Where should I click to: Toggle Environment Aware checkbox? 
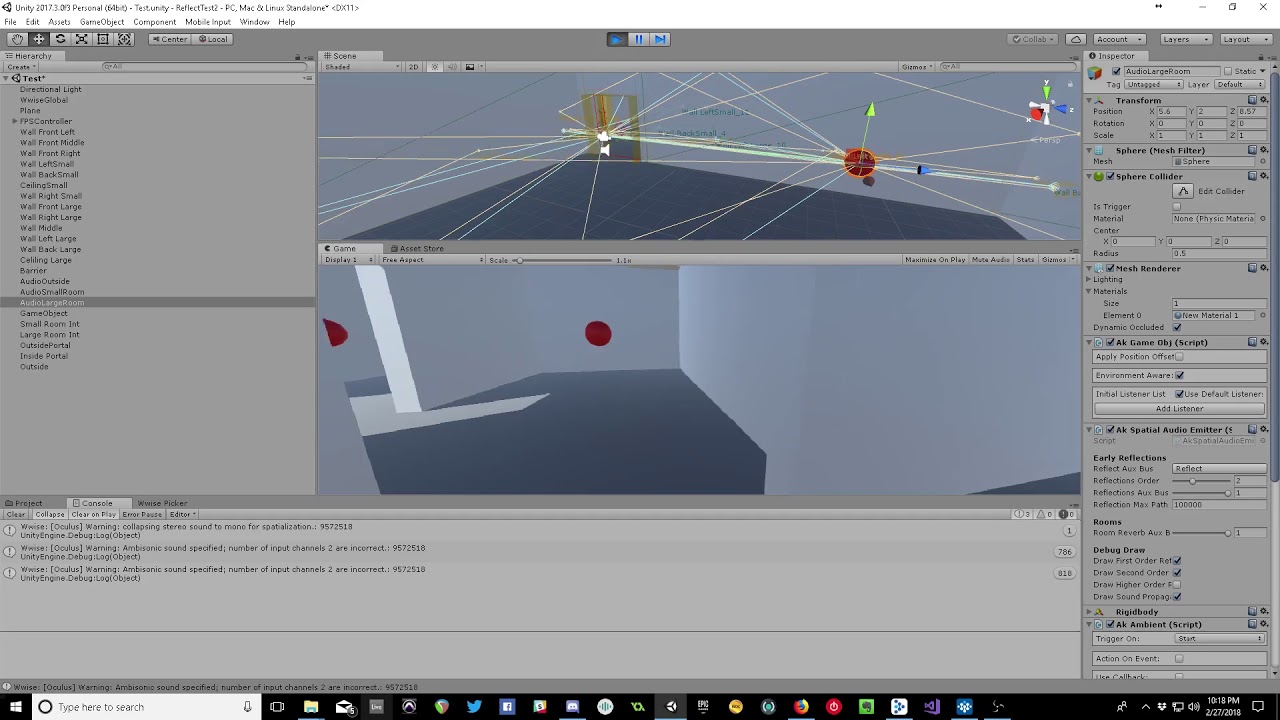(1180, 375)
